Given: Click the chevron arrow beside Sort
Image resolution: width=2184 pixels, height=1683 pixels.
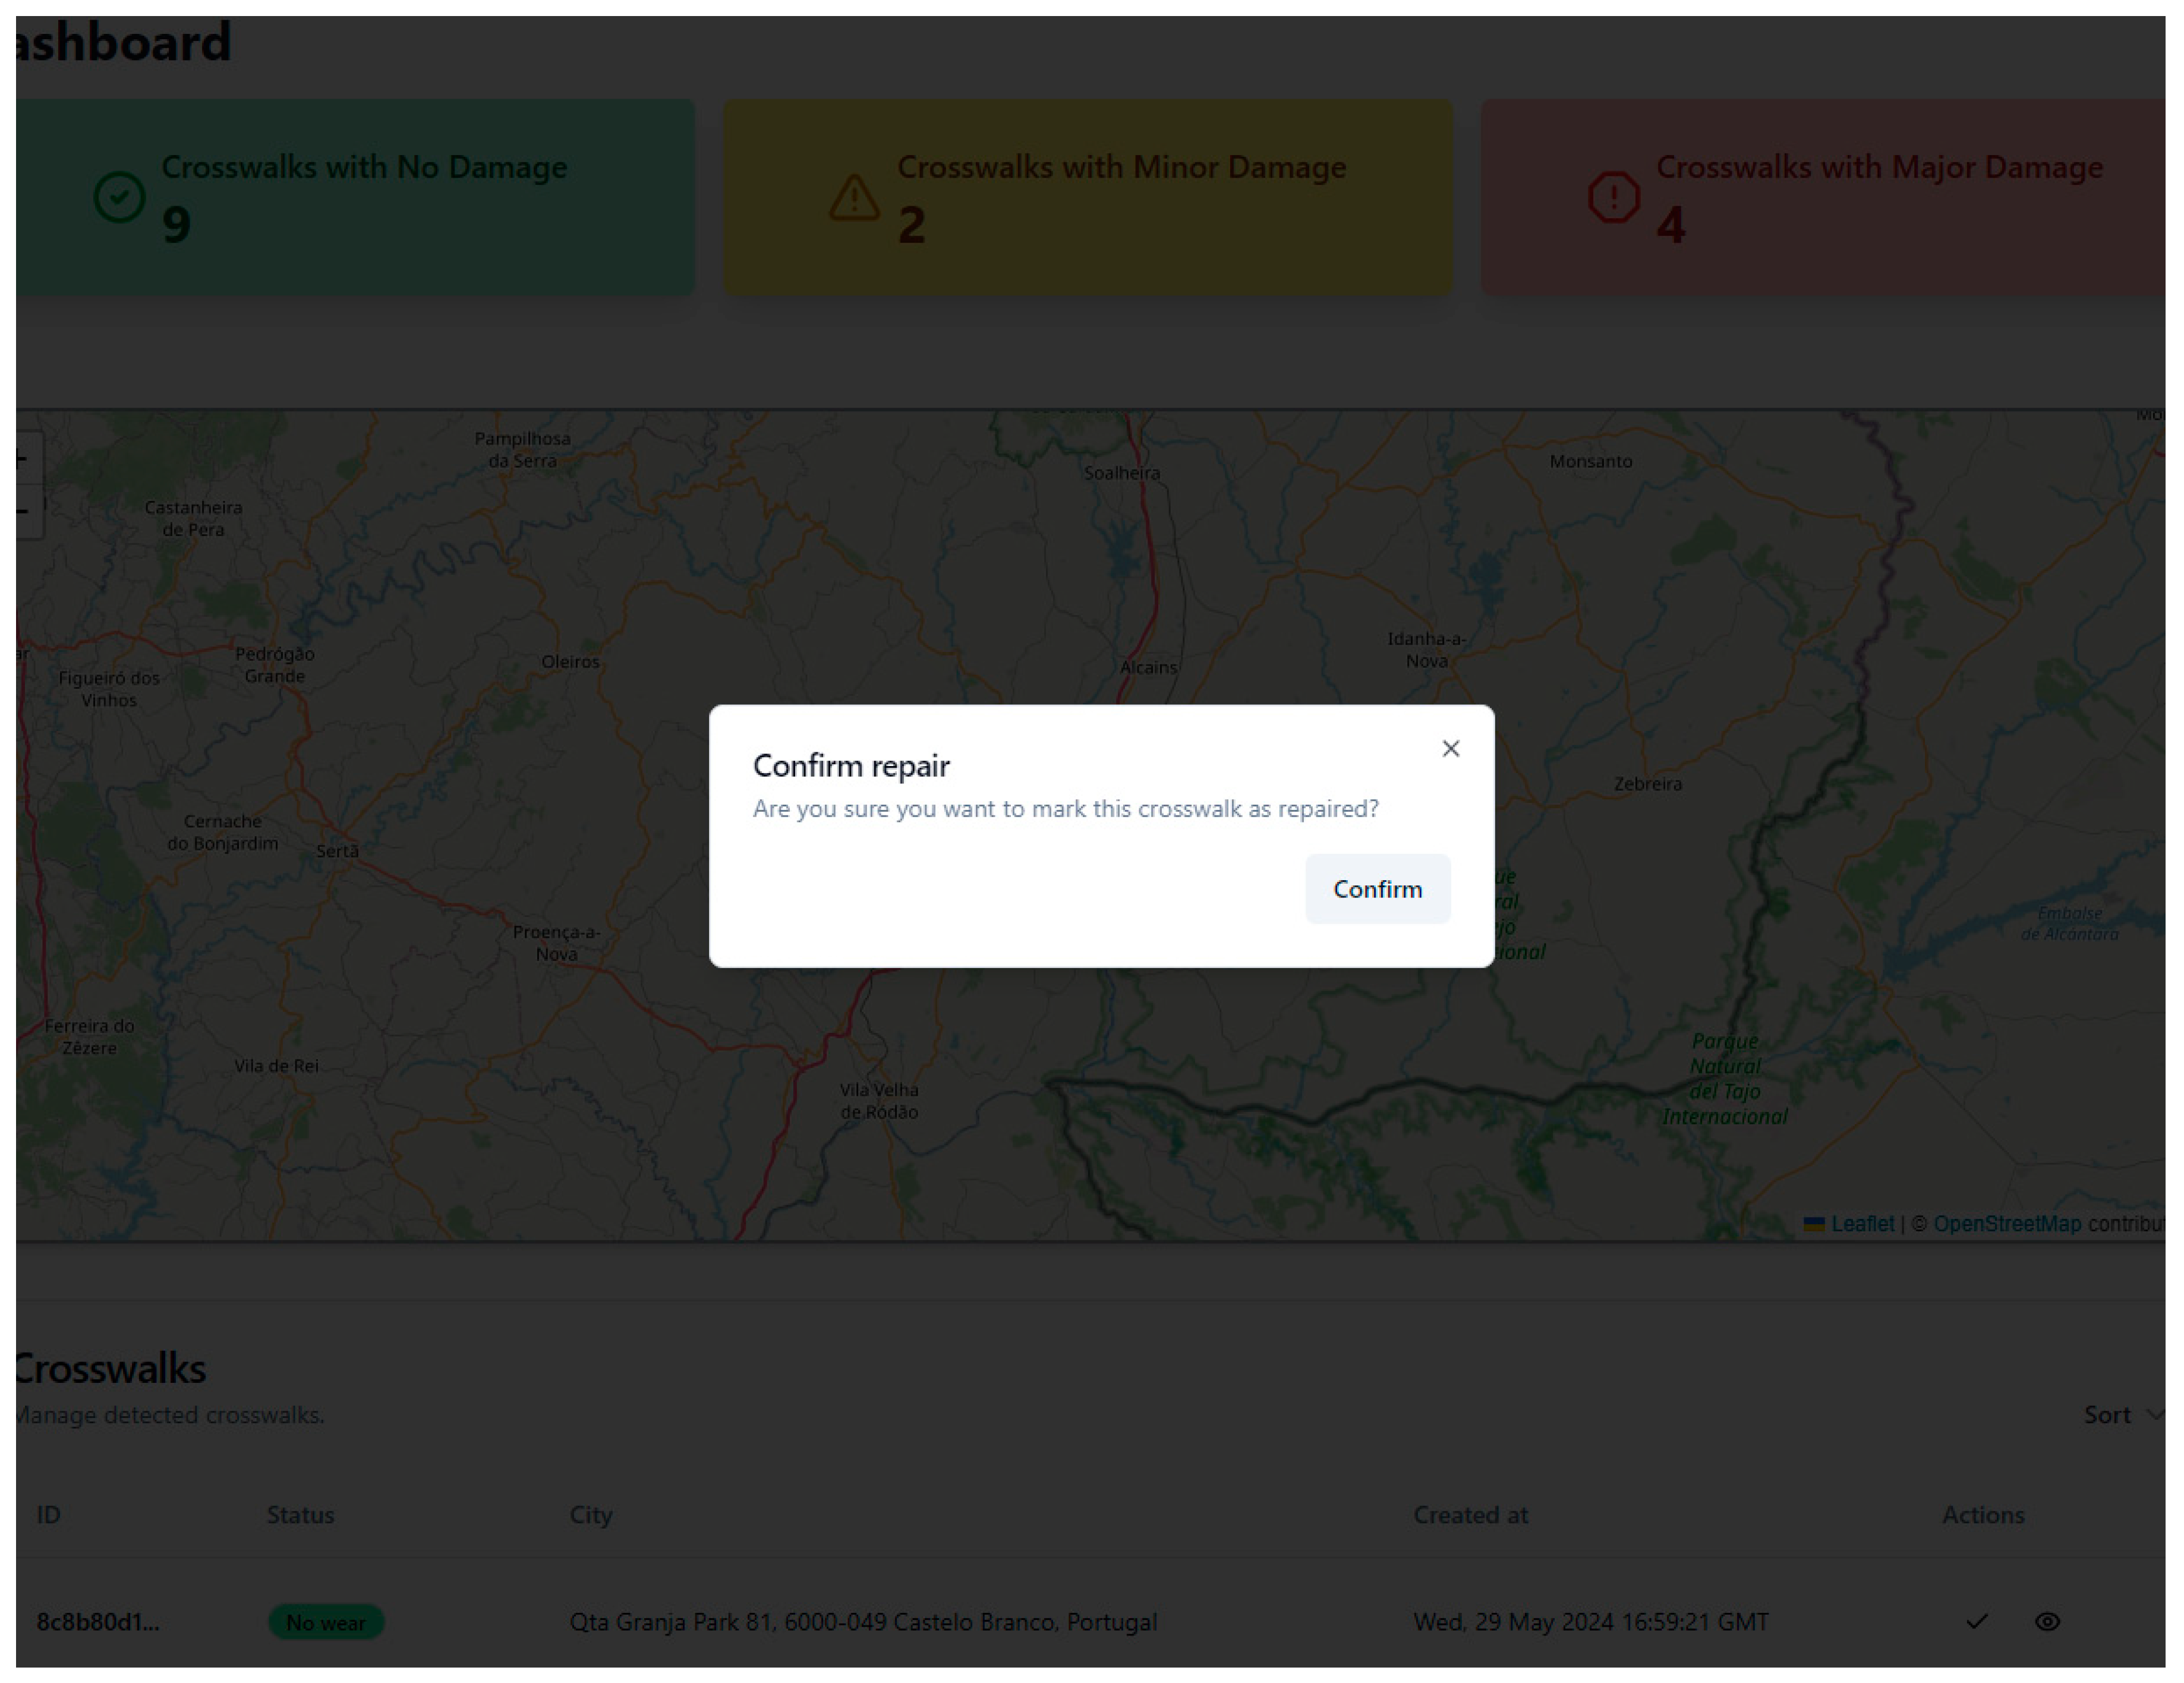Looking at the screenshot, I should click(2155, 1414).
